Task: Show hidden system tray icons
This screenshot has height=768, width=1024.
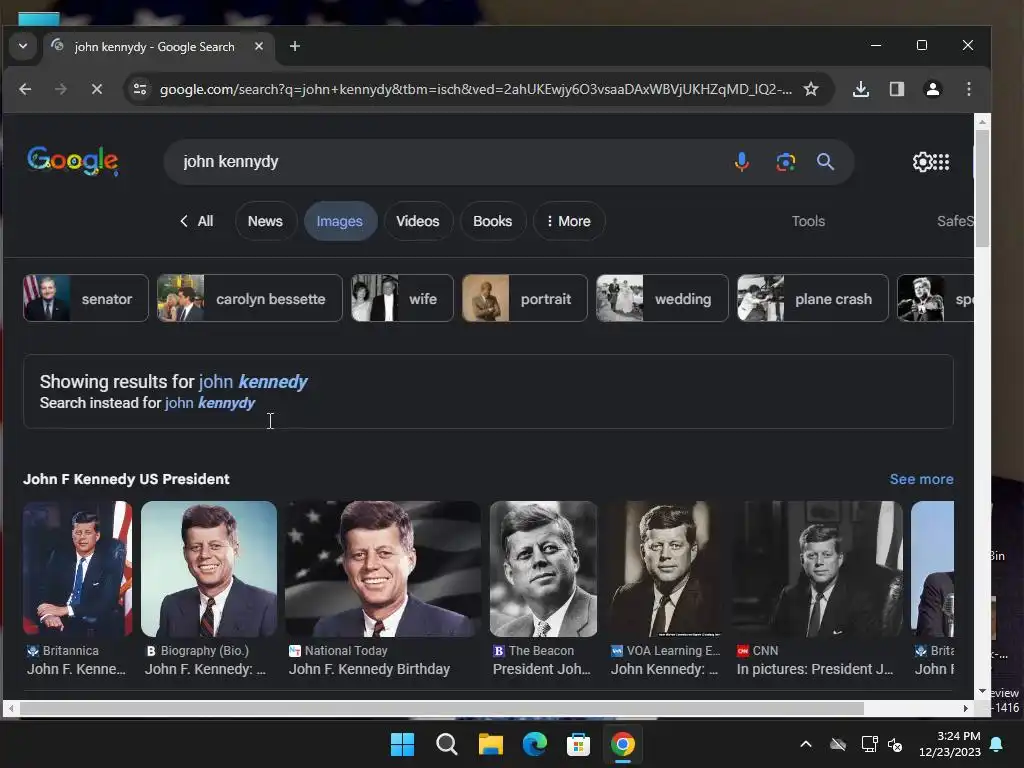Action: (x=806, y=744)
